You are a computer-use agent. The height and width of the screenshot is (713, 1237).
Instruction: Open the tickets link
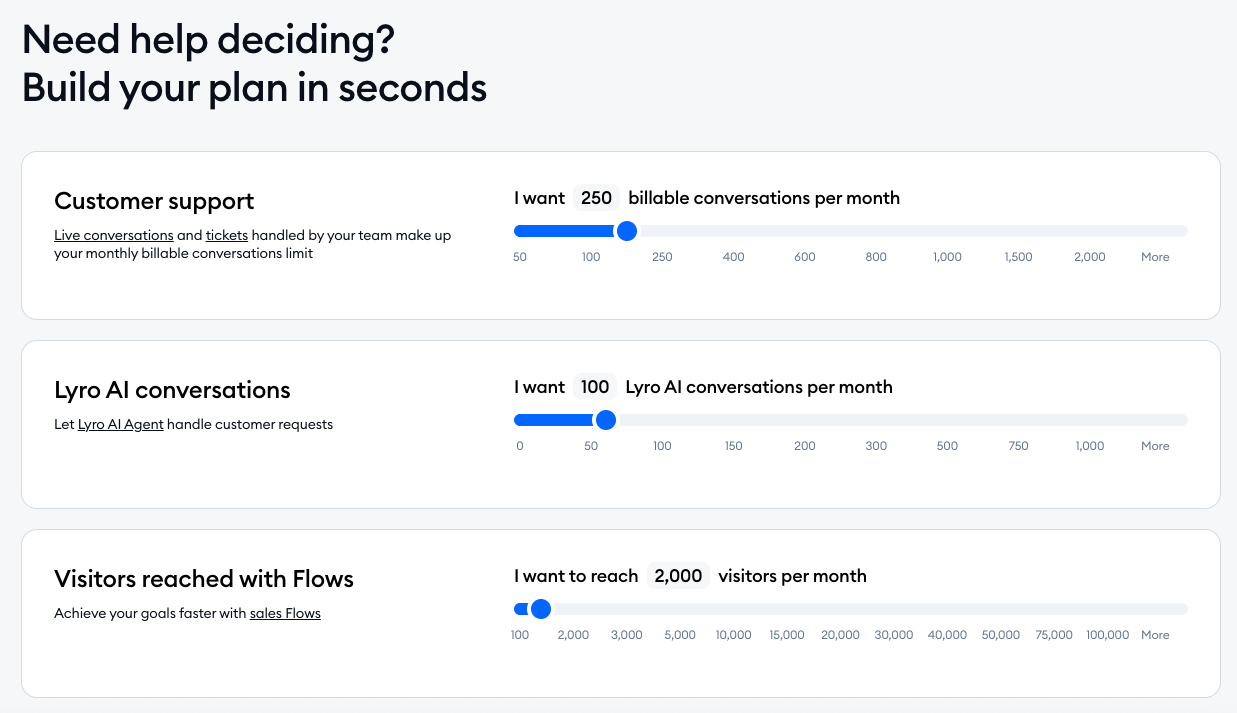click(x=227, y=235)
